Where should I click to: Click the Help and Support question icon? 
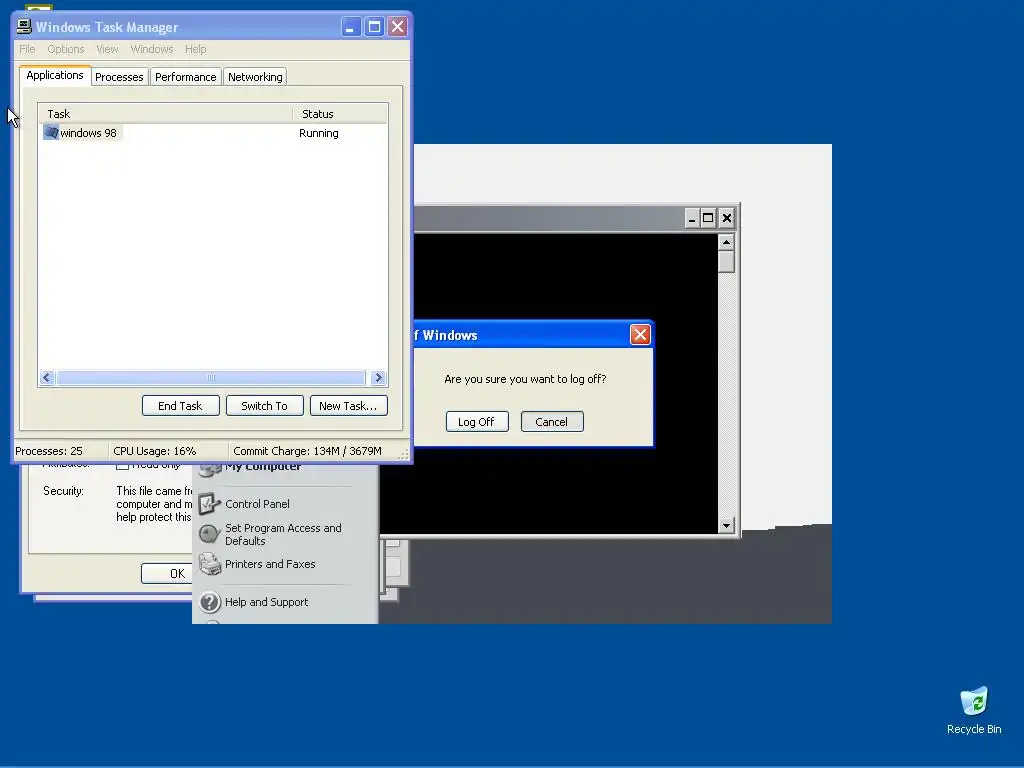click(209, 601)
